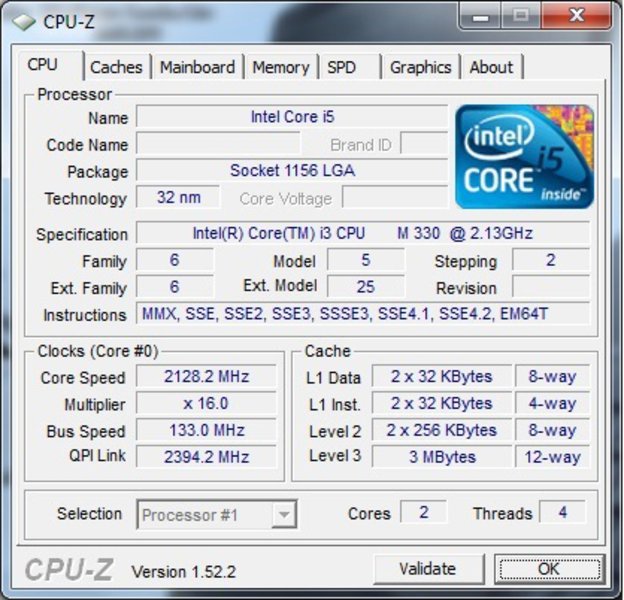Click the Level 3 size 3 MBytes
The width and height of the screenshot is (624, 600).
pyautogui.click(x=442, y=457)
